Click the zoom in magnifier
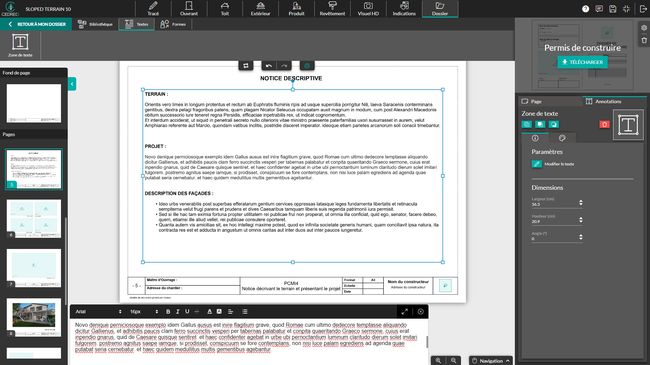 pos(438,360)
